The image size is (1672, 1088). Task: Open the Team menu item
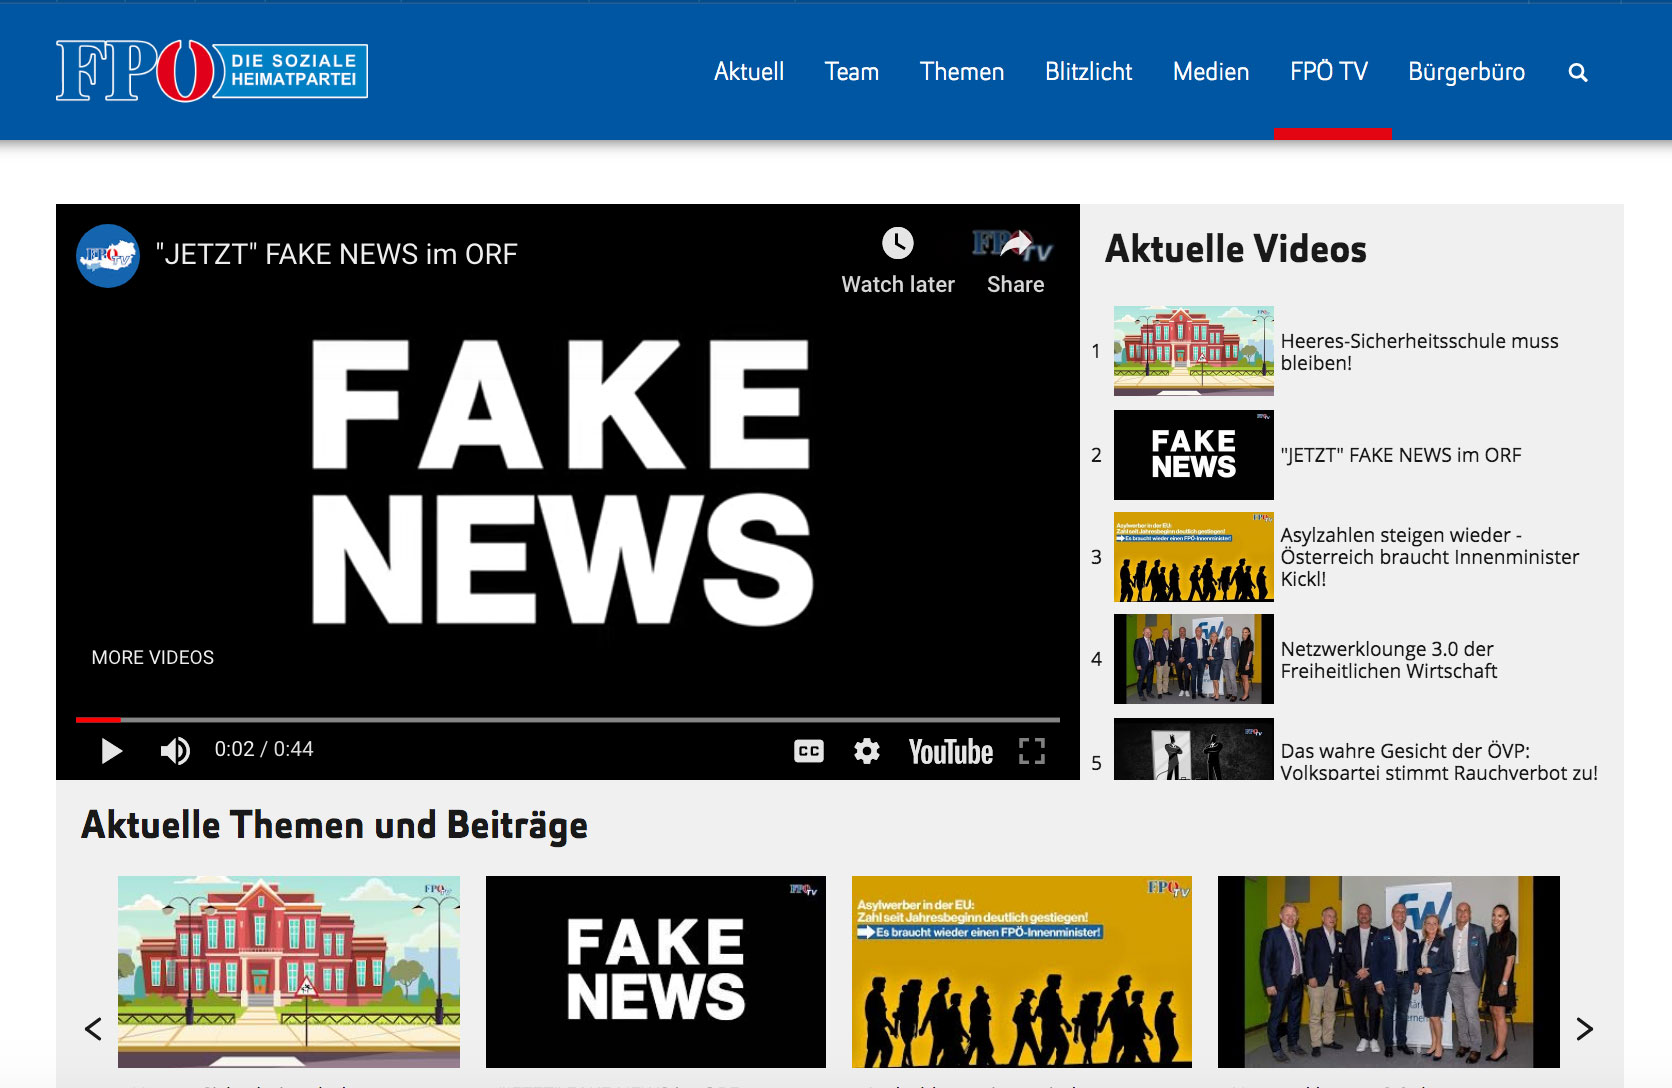point(852,72)
